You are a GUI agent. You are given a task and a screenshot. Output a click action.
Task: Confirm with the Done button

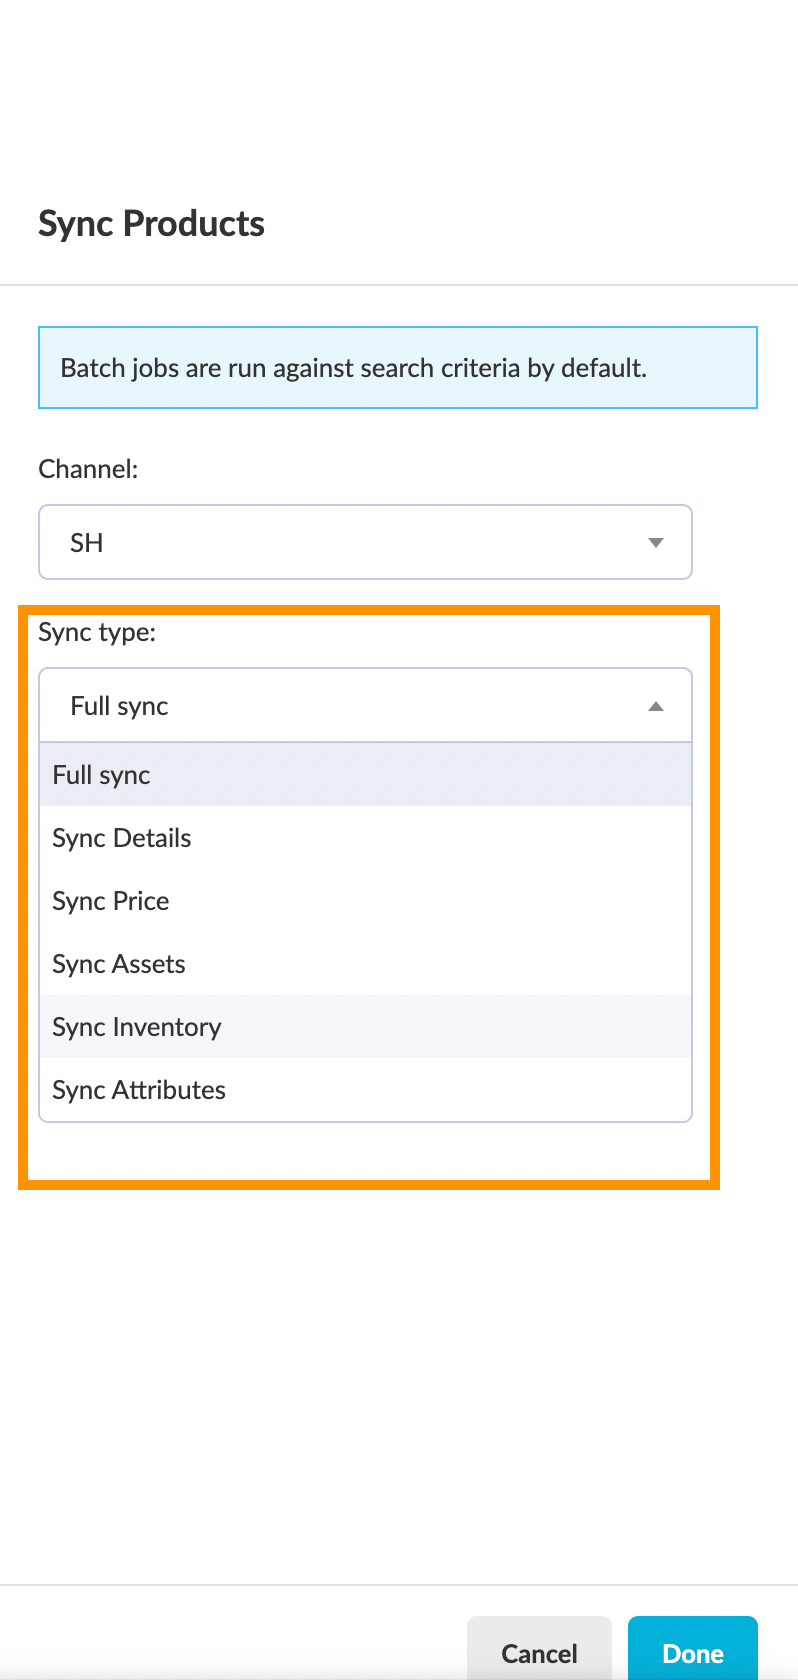(x=692, y=1652)
